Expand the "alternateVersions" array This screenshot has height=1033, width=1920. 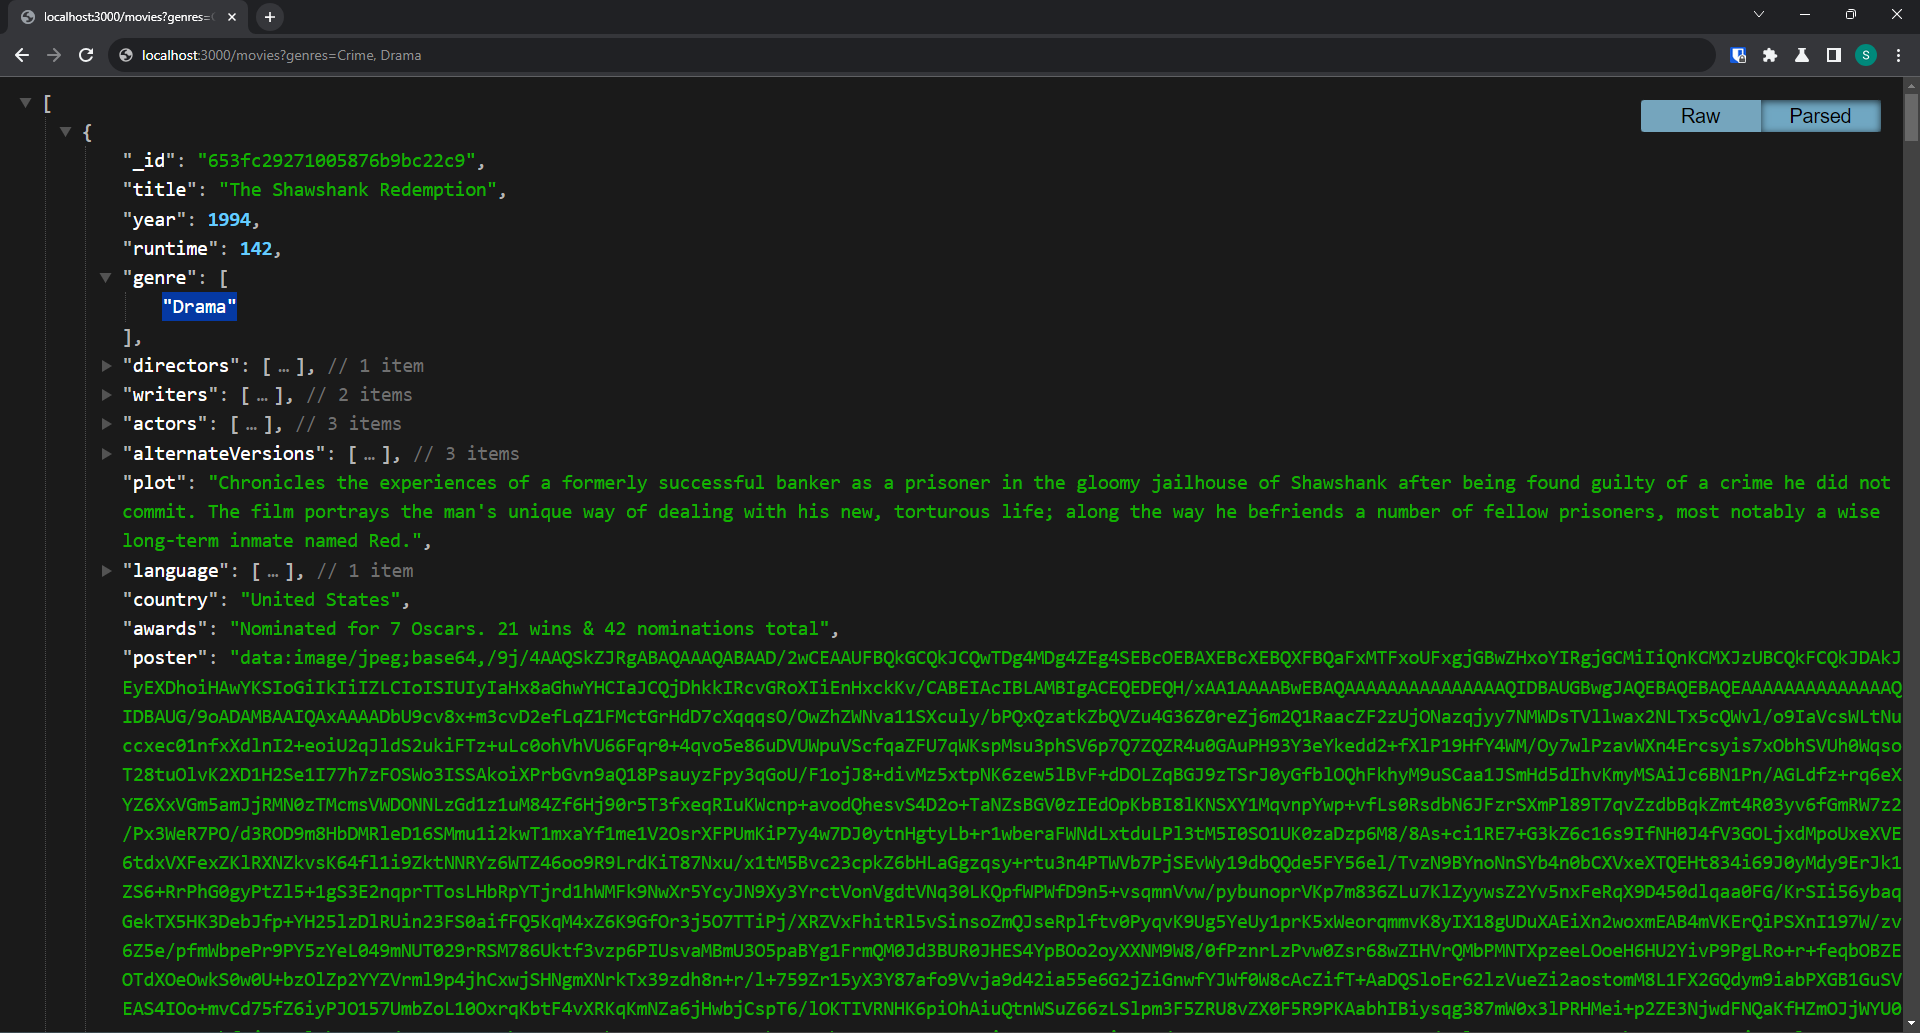[x=106, y=454]
